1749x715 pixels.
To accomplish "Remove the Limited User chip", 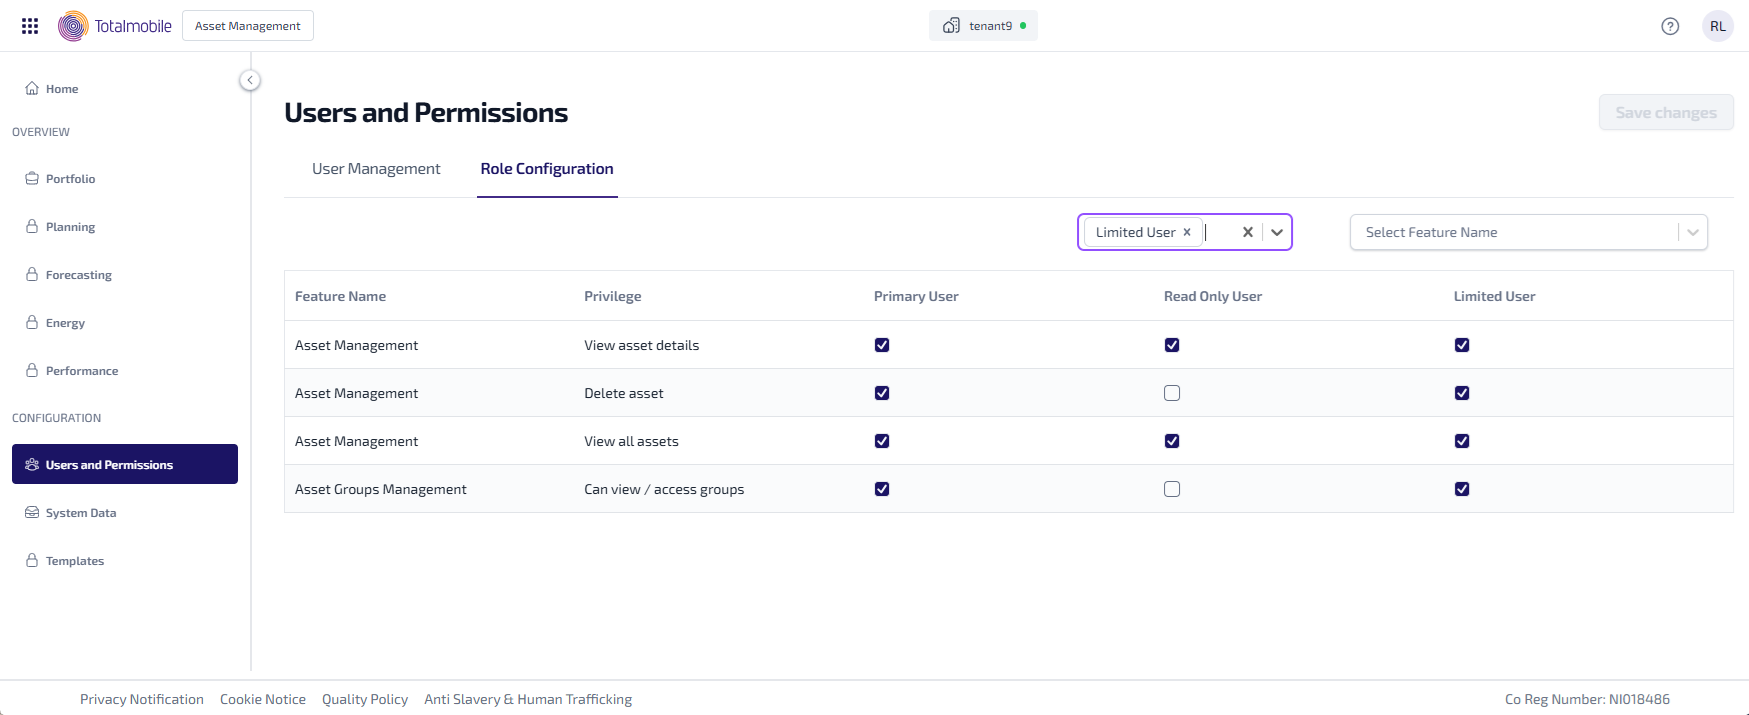I will pyautogui.click(x=1187, y=232).
